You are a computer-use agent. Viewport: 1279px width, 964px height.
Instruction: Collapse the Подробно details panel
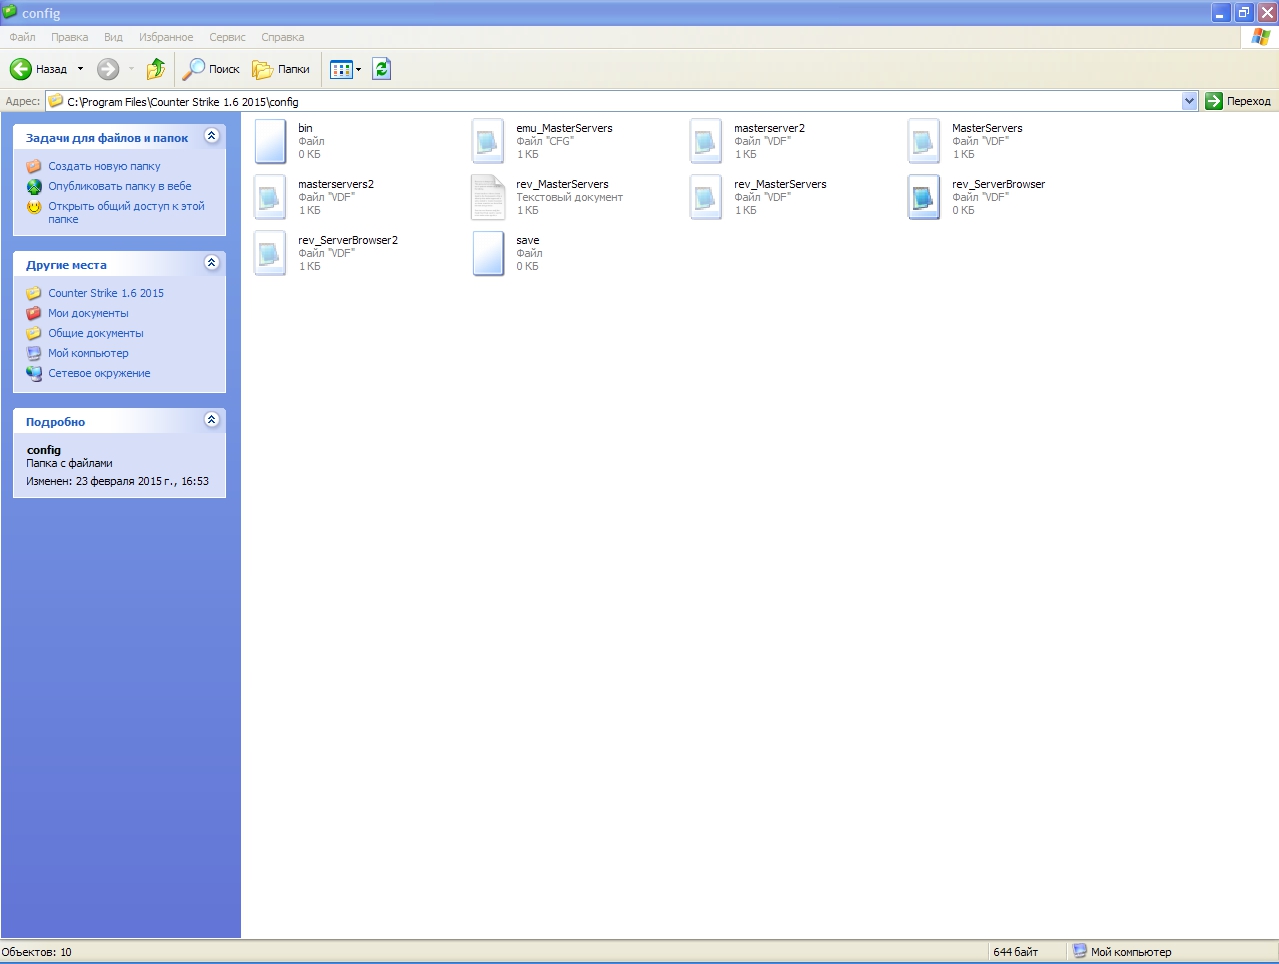pos(211,420)
